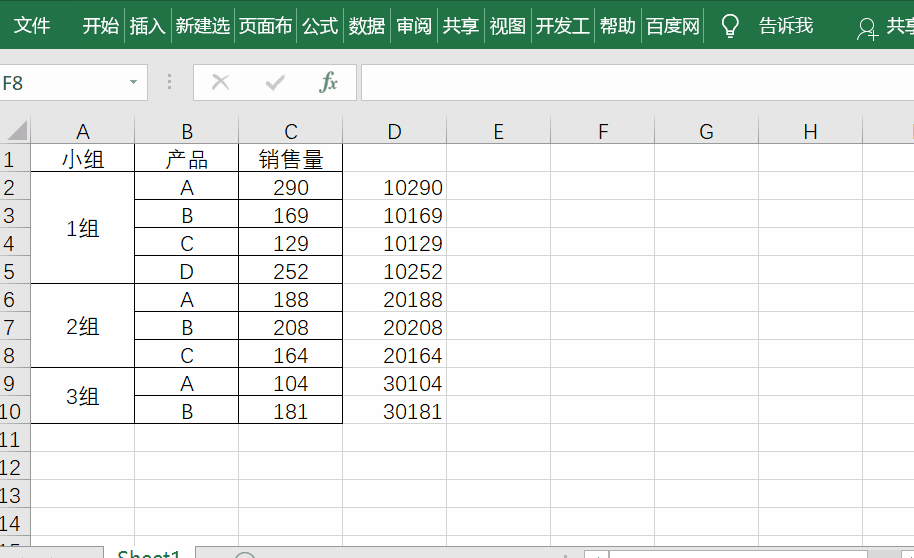Click the 产品 header cell
Screen dimensions: 914x558
(187, 159)
